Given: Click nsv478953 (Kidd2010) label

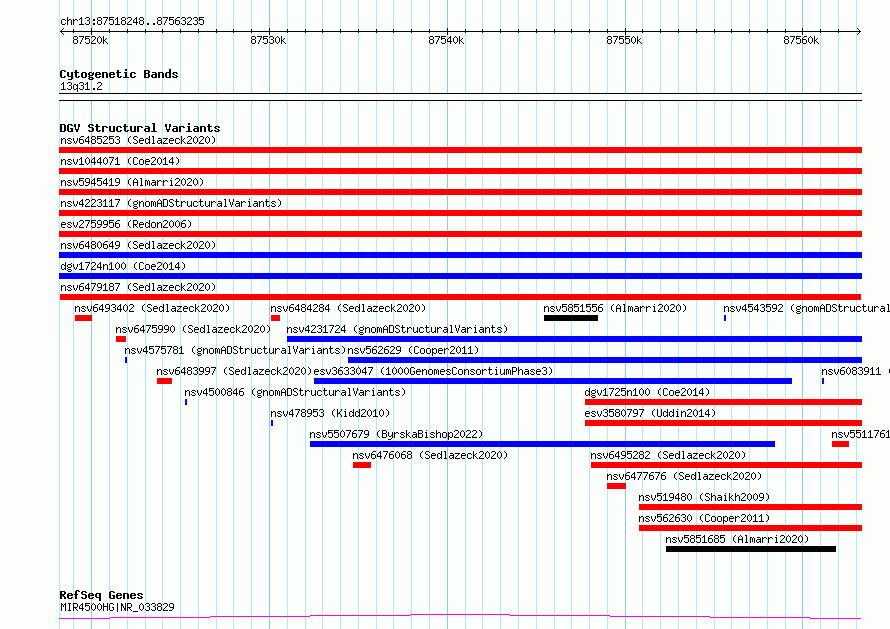Looking at the screenshot, I should tap(330, 413).
